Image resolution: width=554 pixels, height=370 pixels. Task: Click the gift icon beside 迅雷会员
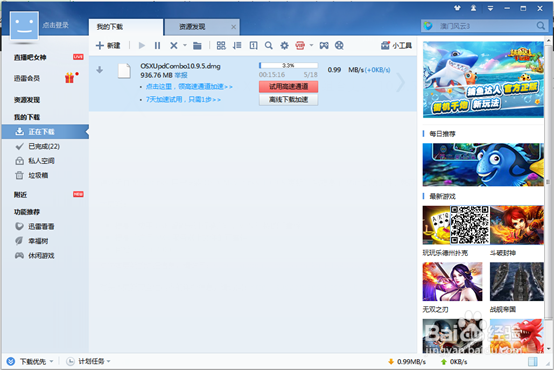click(70, 78)
